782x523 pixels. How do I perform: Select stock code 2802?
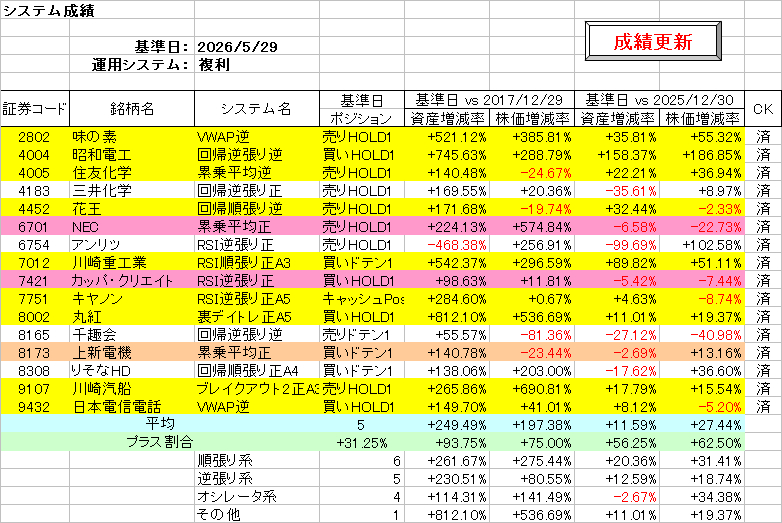pyautogui.click(x=34, y=137)
